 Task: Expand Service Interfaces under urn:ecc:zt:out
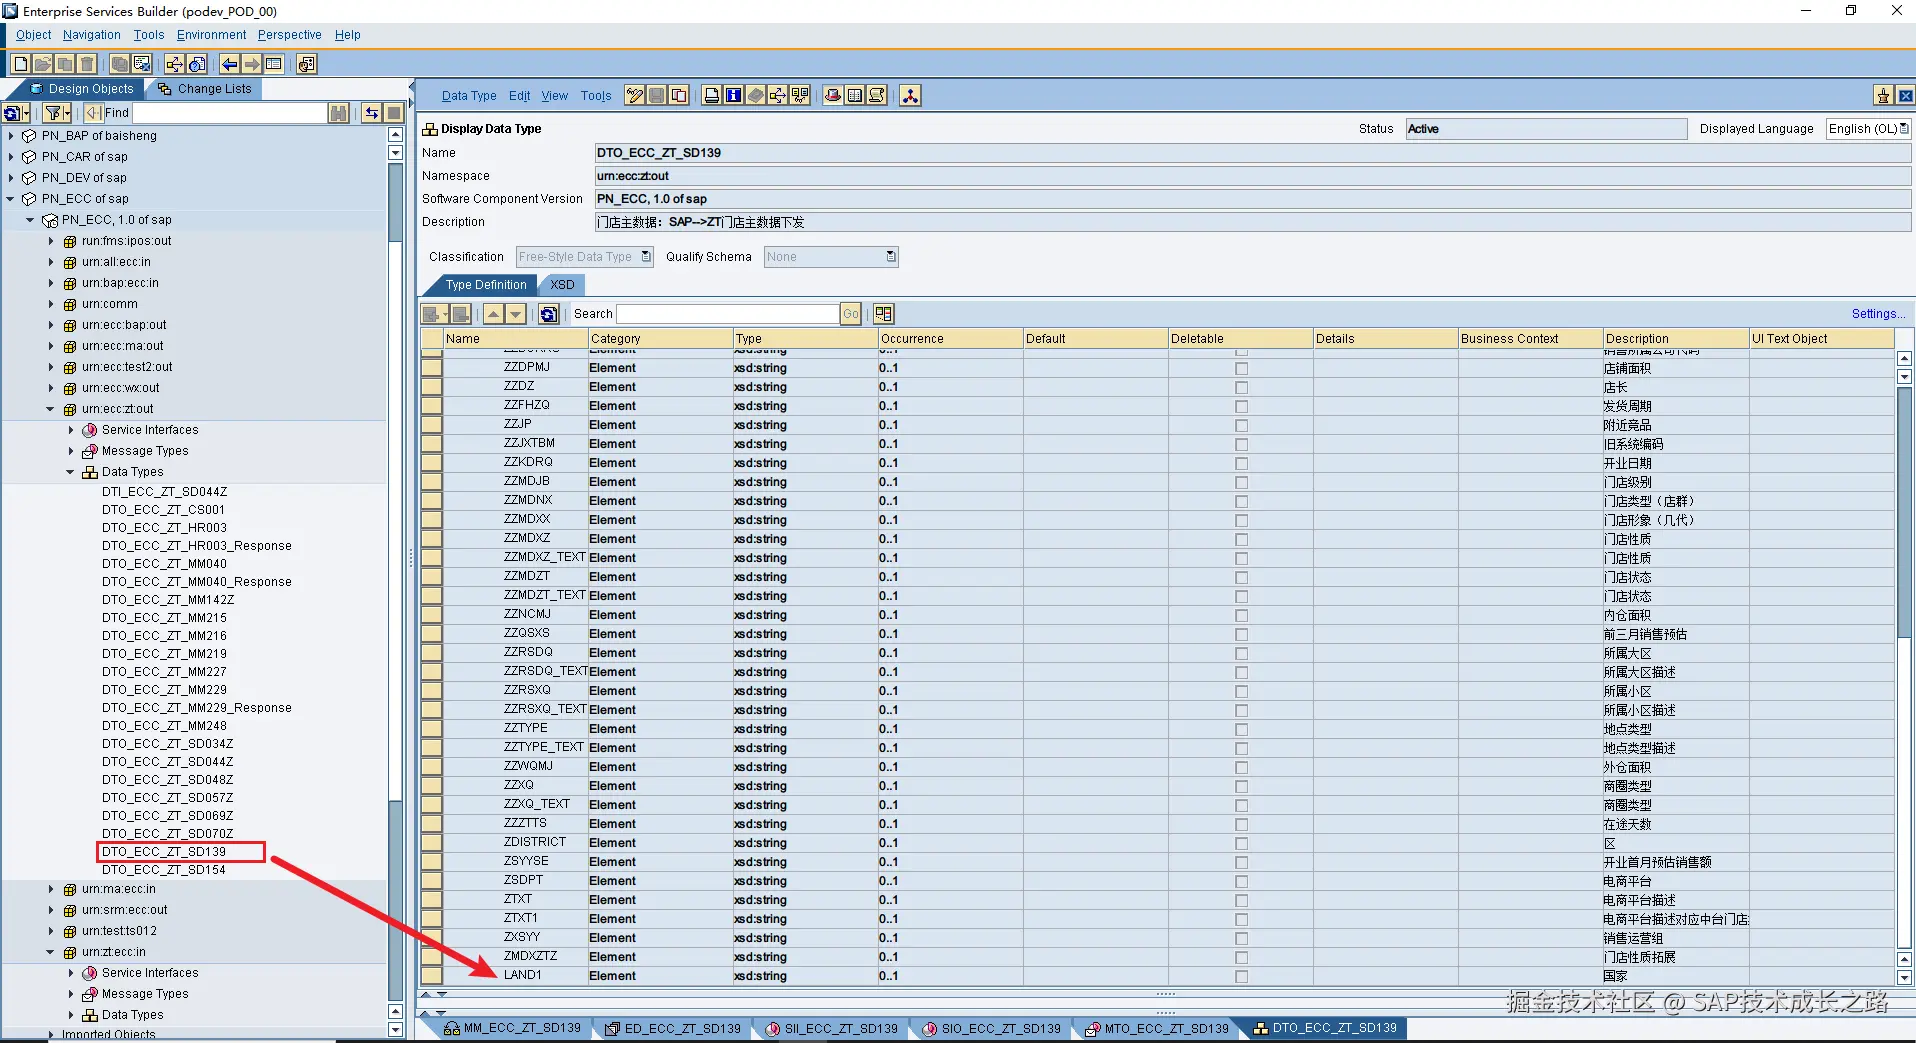click(x=71, y=430)
